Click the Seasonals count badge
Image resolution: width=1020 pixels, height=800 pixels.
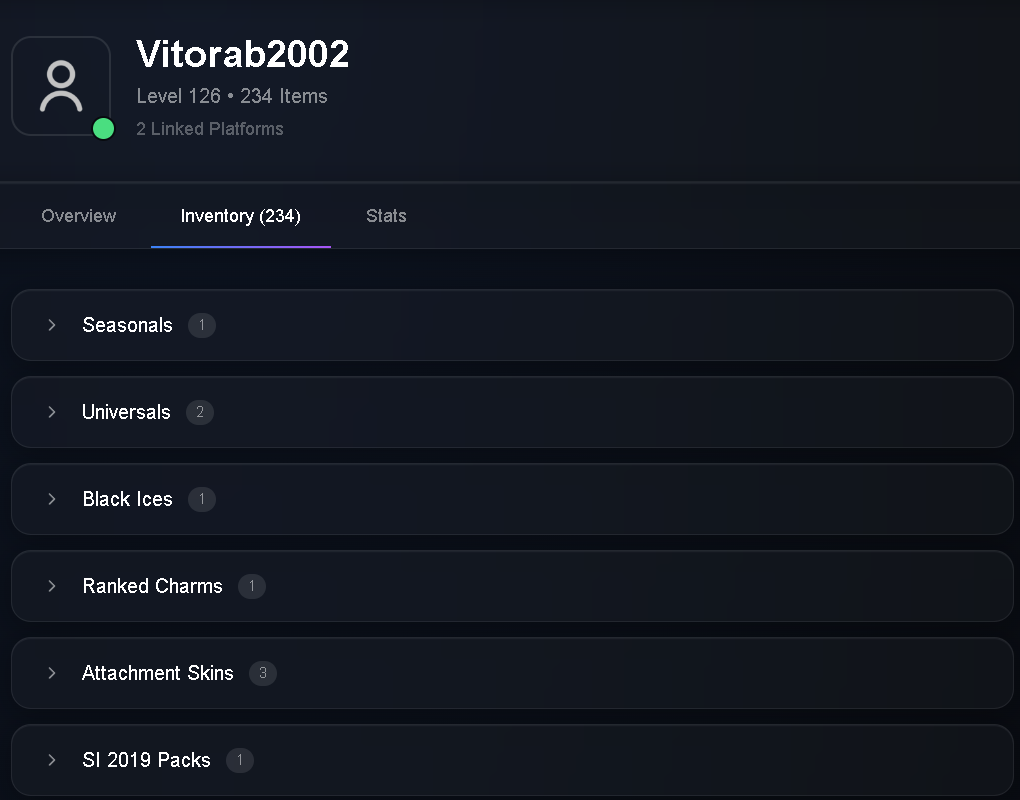tap(202, 325)
